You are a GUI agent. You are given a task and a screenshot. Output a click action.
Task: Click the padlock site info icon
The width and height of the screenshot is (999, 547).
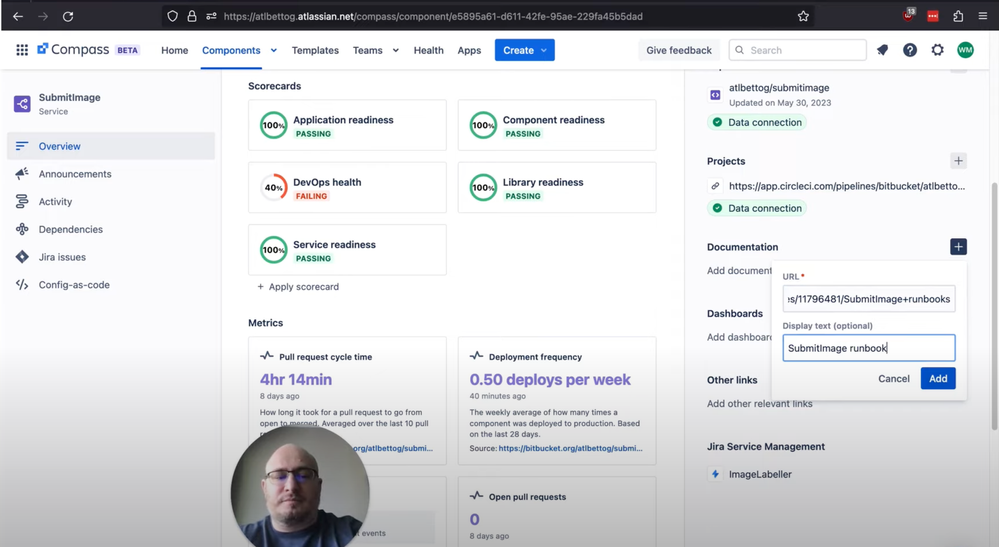[x=192, y=17]
